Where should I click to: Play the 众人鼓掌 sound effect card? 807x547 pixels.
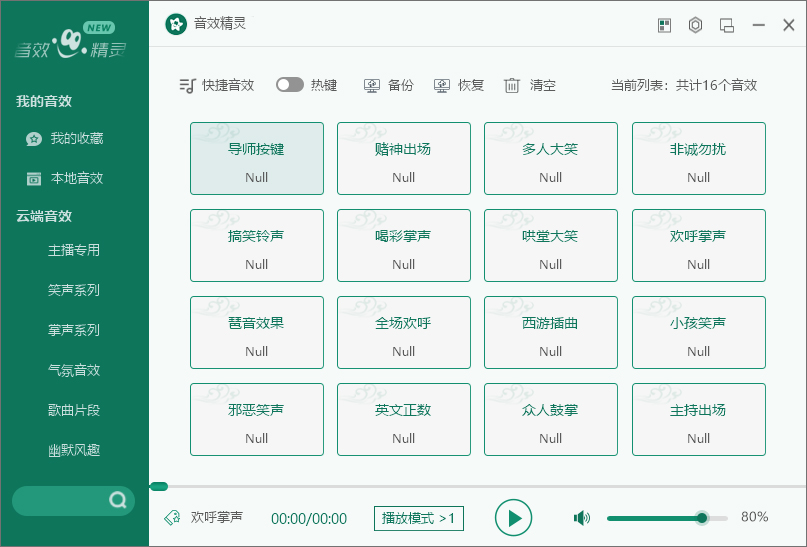[x=551, y=419]
